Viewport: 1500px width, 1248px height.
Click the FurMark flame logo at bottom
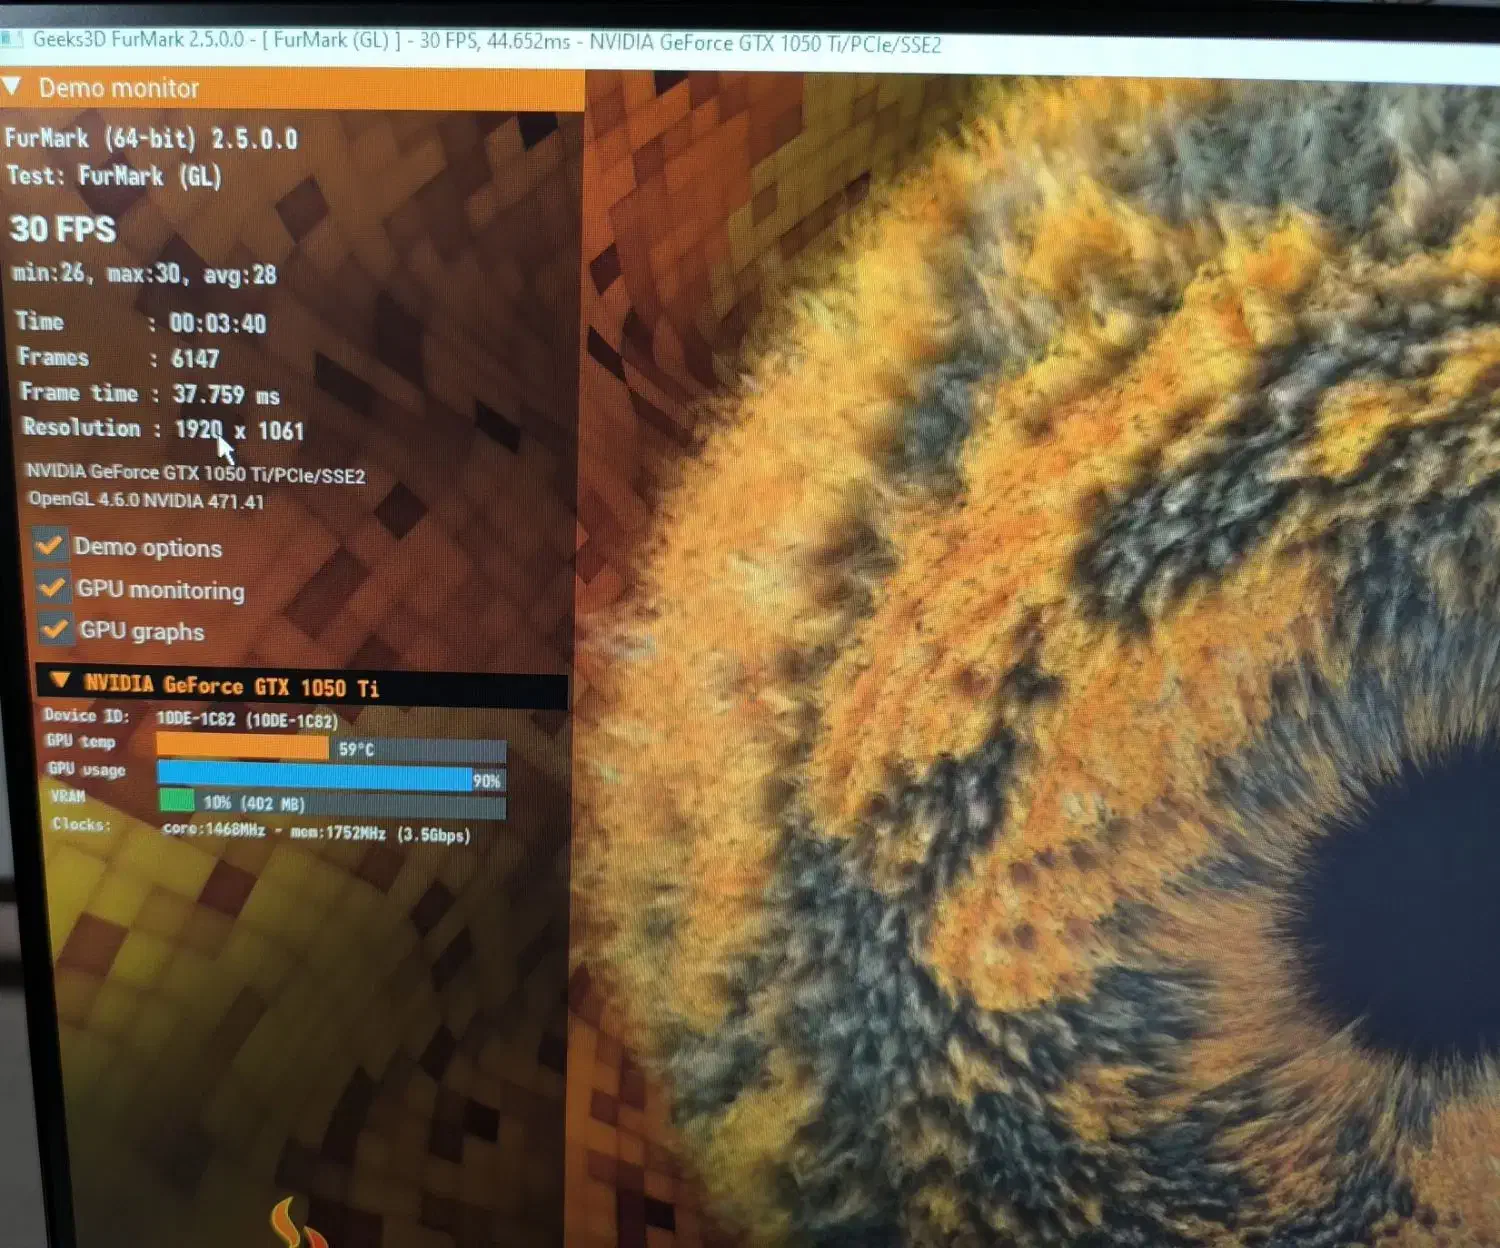294,1224
